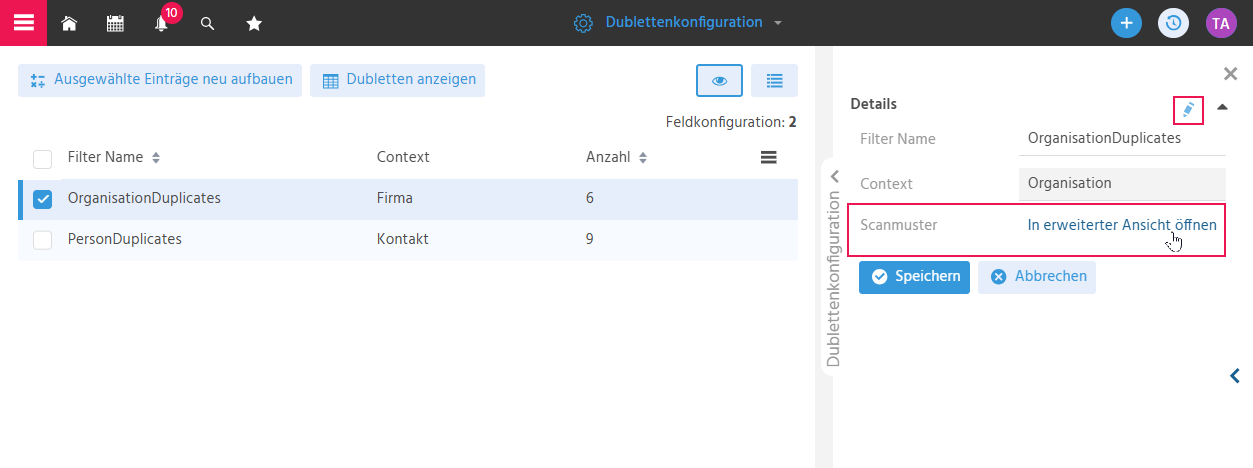Click Ausgewählte Einträge neu aufbauen button
The width and height of the screenshot is (1253, 468).
click(x=160, y=80)
